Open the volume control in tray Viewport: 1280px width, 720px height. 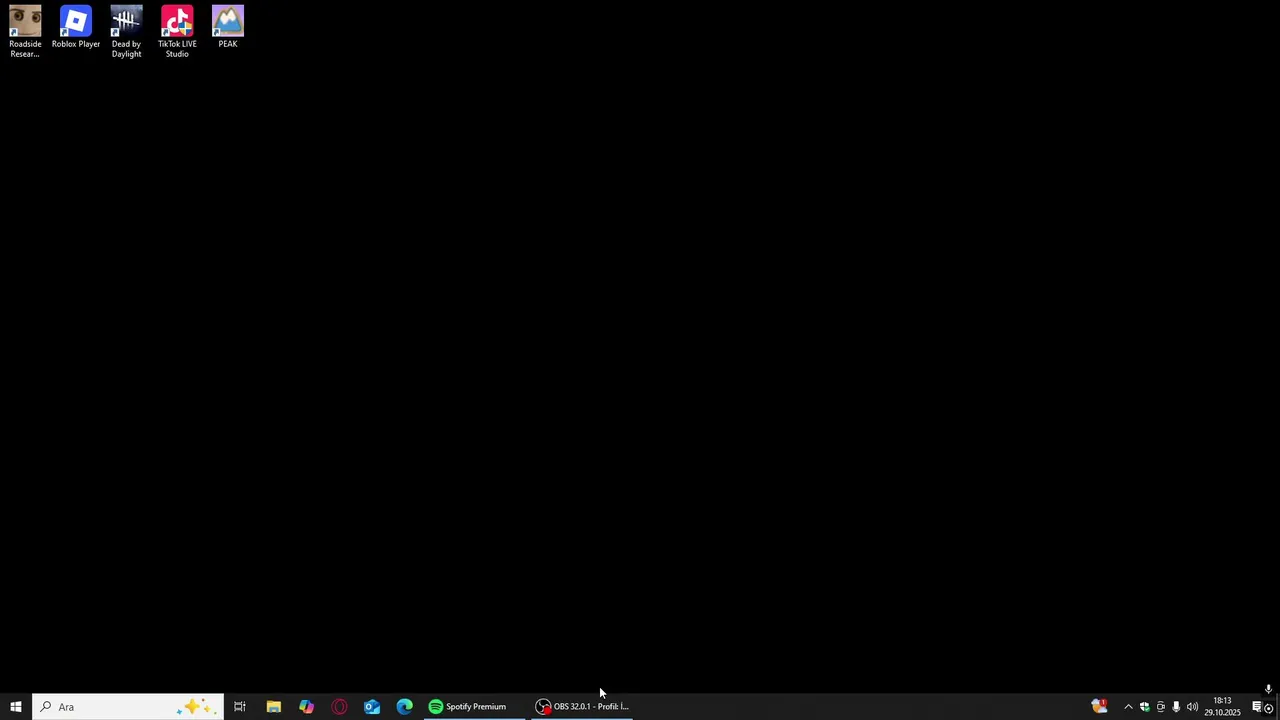click(x=1192, y=707)
